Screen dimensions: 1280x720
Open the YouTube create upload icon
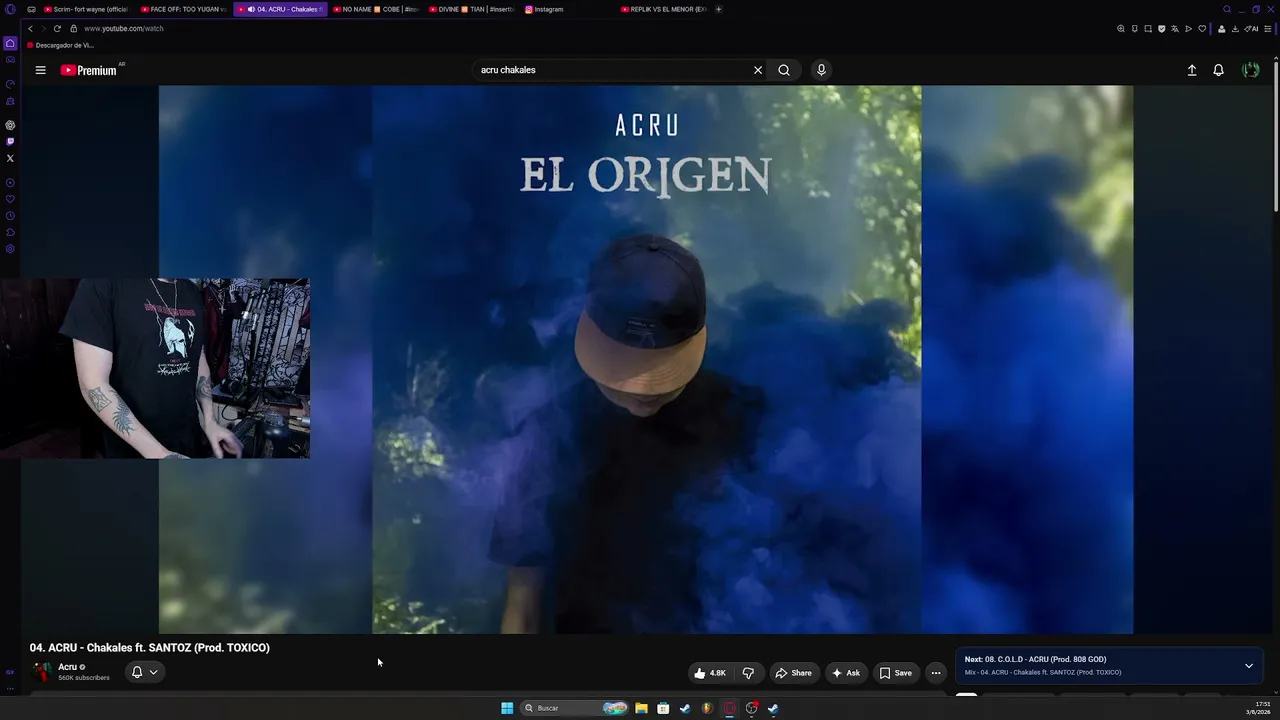(x=1192, y=70)
